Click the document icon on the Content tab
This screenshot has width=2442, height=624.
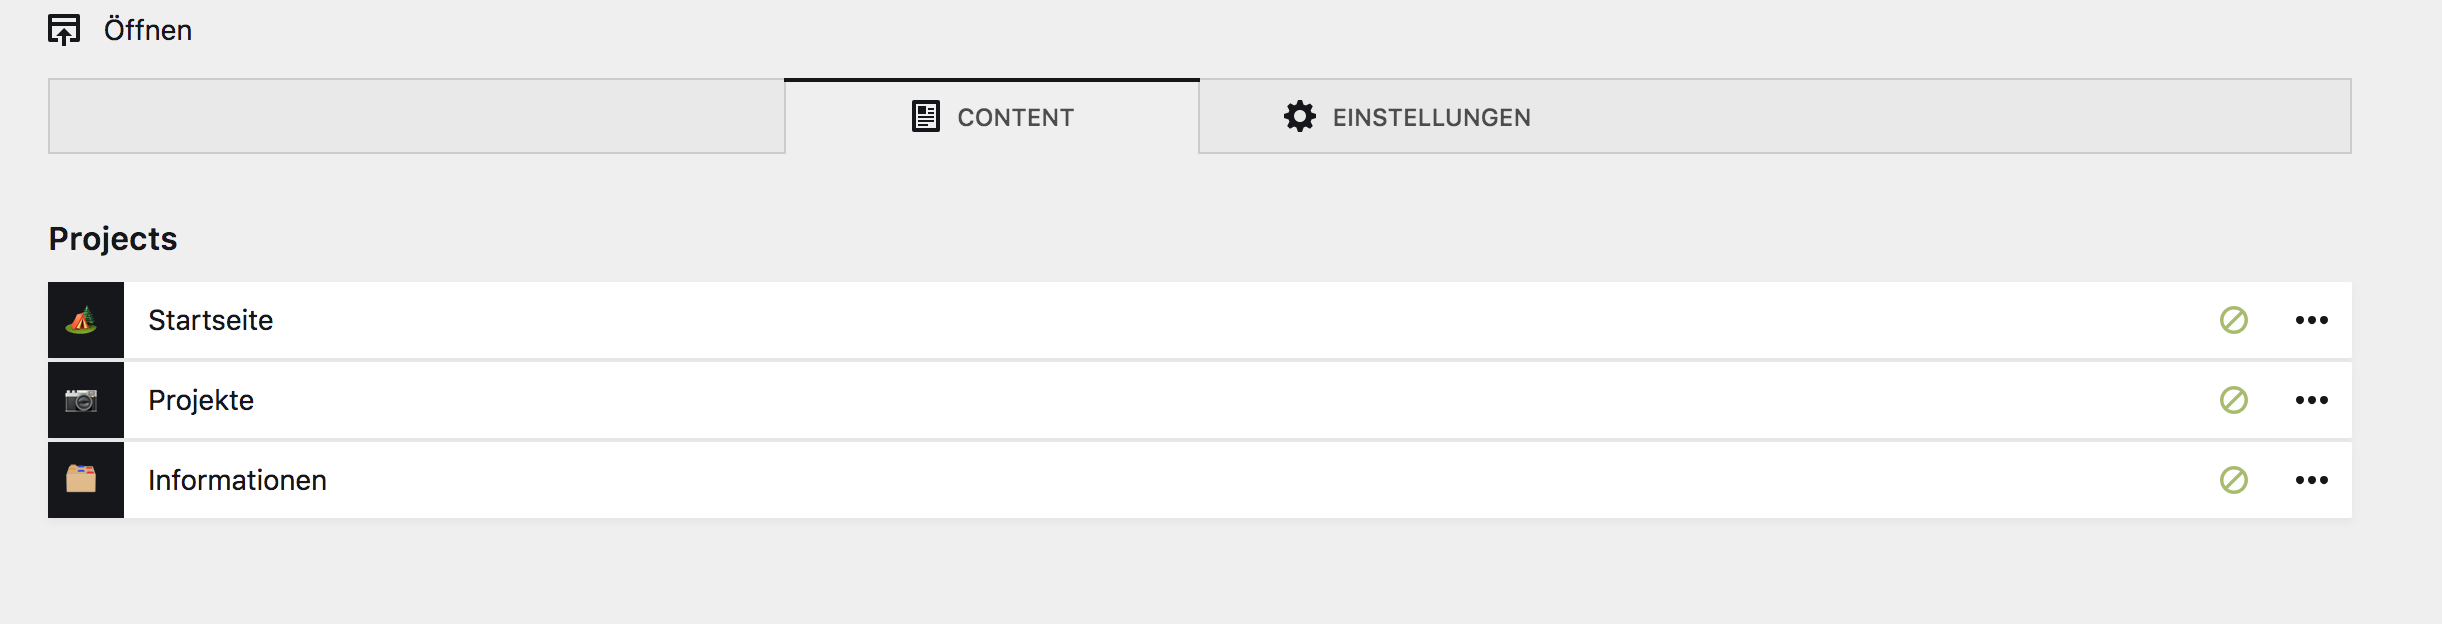925,116
